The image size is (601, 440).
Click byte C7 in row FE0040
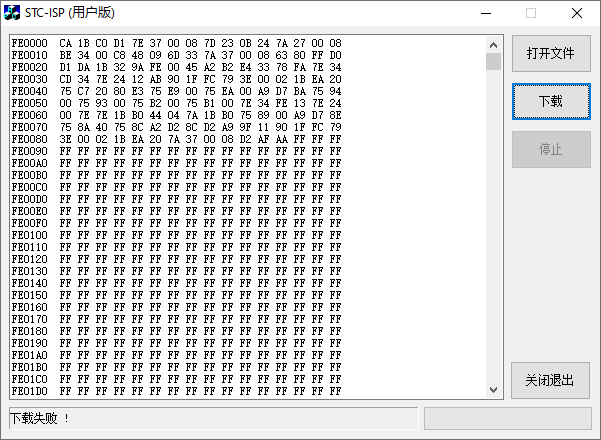(84, 91)
